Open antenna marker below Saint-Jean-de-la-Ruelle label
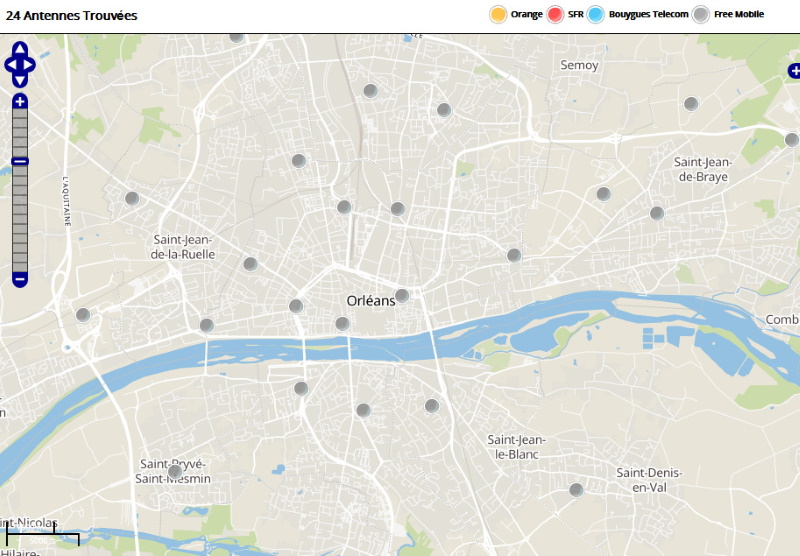 coord(250,264)
